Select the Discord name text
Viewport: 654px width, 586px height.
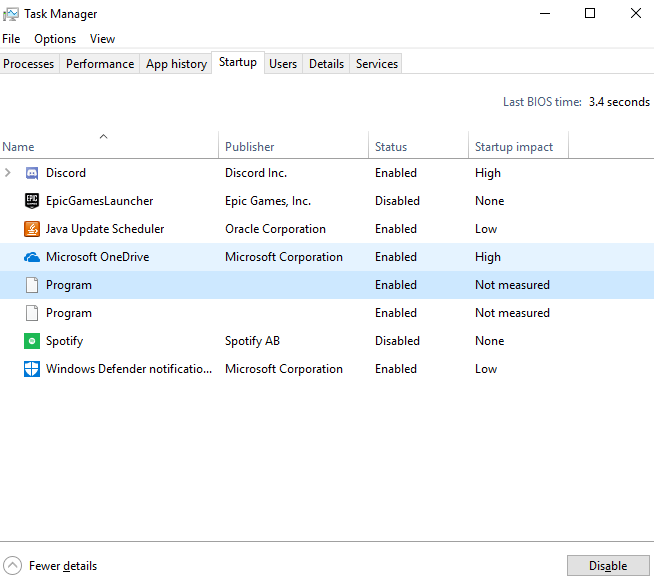pos(66,173)
